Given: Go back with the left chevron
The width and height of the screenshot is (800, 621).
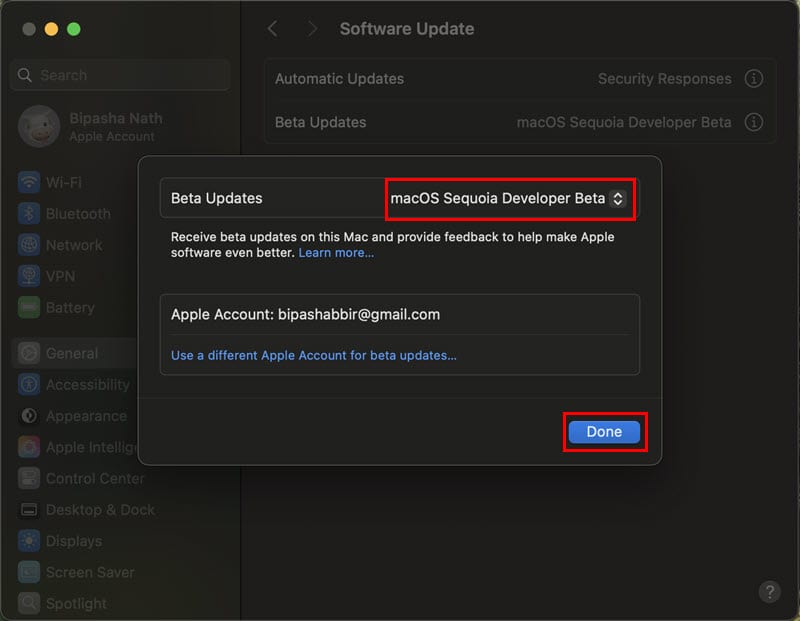Looking at the screenshot, I should [273, 29].
